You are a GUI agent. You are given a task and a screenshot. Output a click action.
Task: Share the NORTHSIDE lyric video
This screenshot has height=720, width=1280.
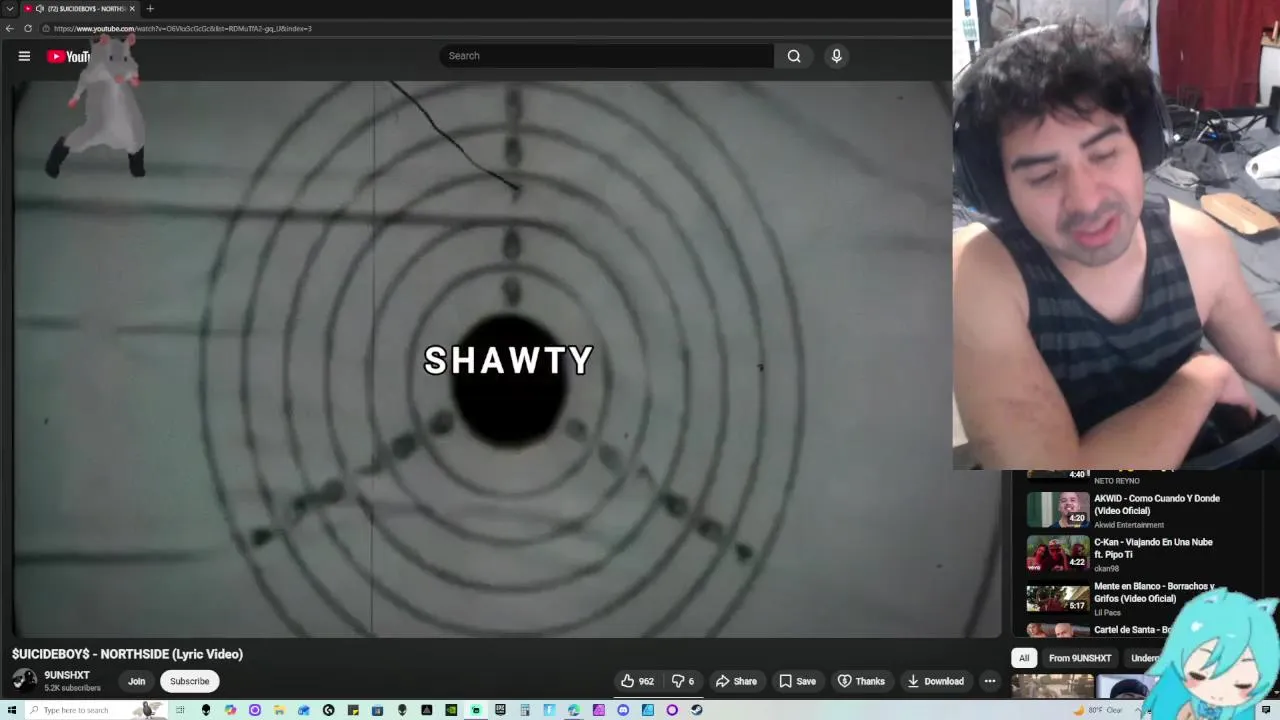tap(736, 681)
